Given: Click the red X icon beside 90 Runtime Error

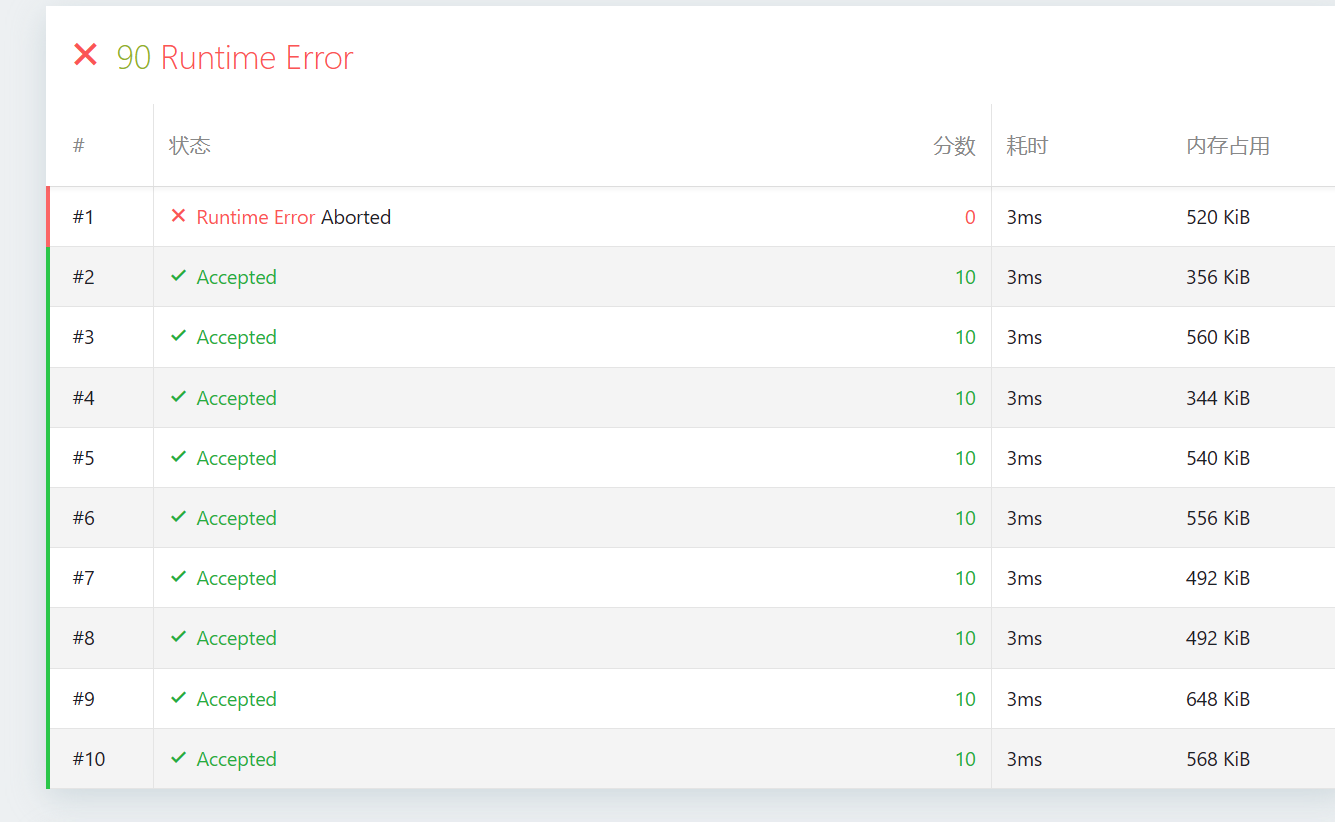Looking at the screenshot, I should coord(85,55).
